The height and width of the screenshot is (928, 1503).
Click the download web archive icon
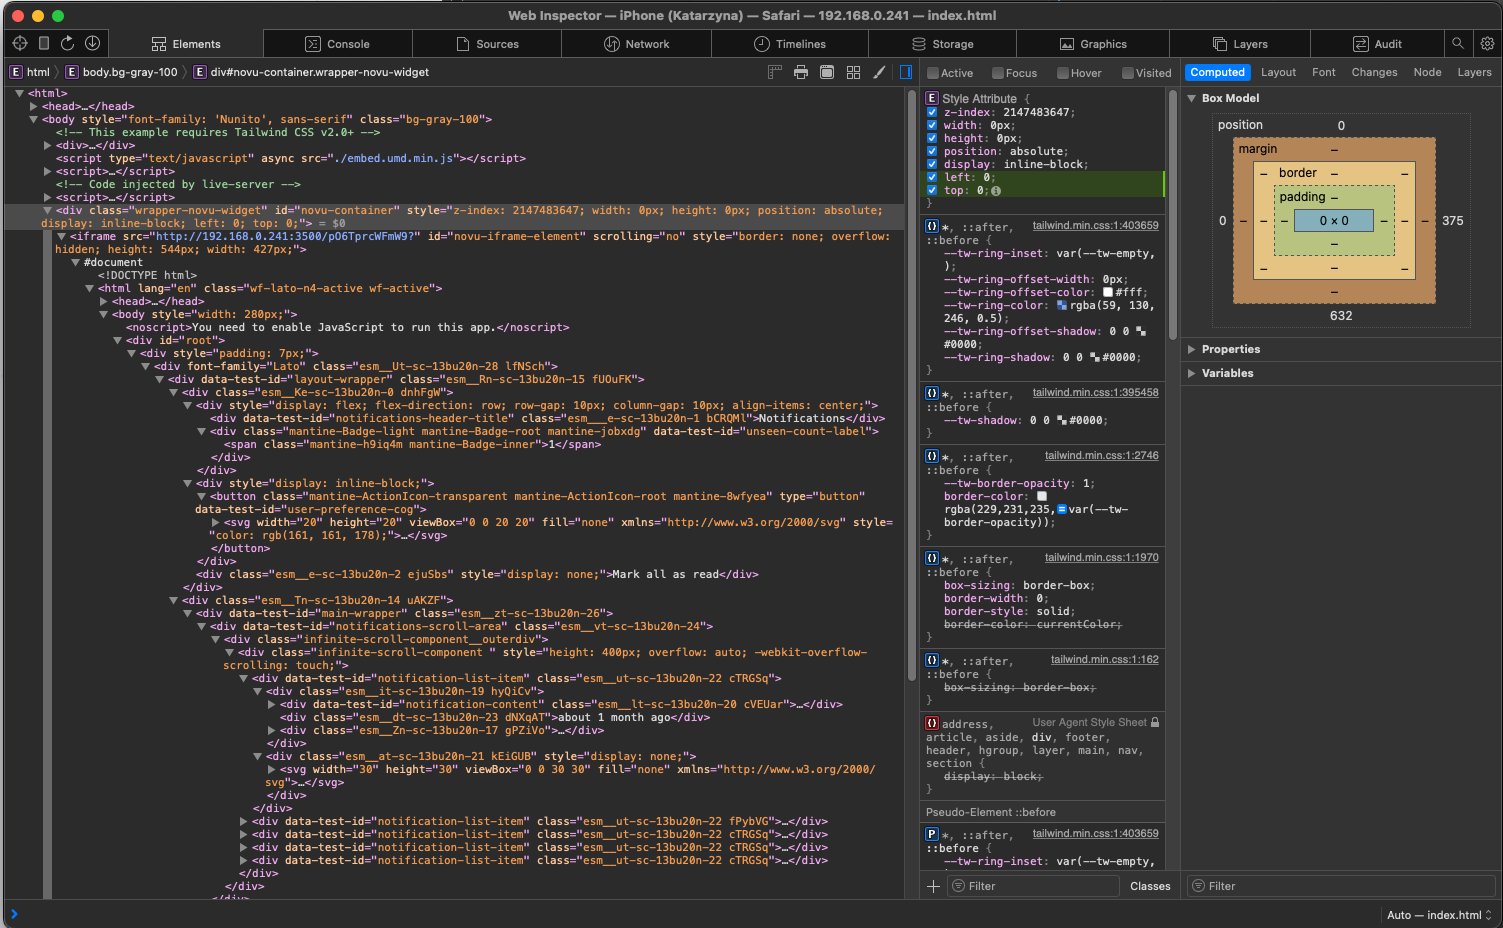(x=92, y=43)
